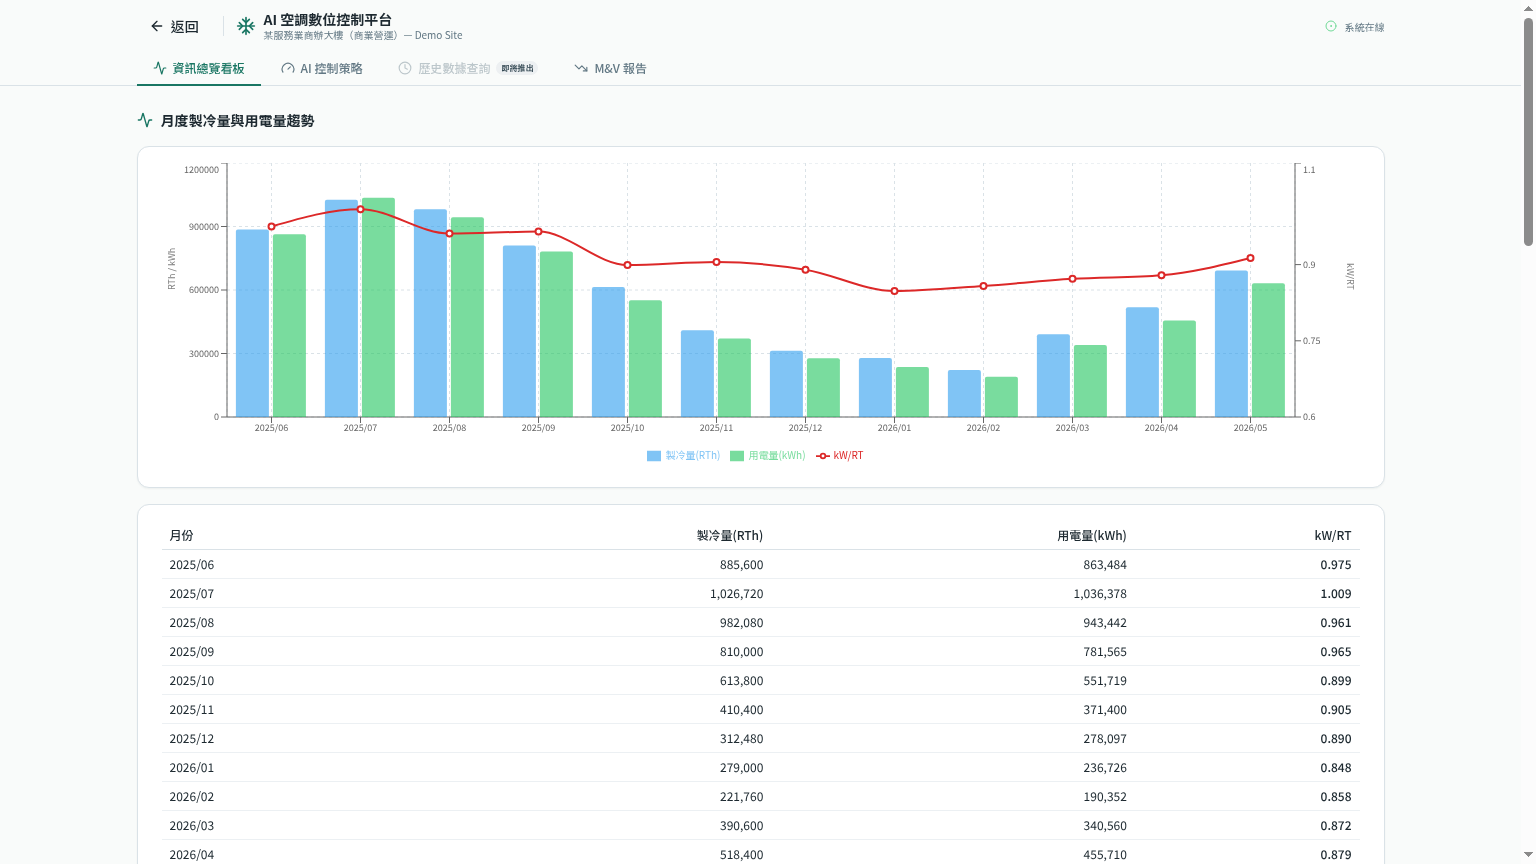This screenshot has width=1536, height=864.
Task: Click the 2025/10 table row month cell
Action: pyautogui.click(x=192, y=681)
